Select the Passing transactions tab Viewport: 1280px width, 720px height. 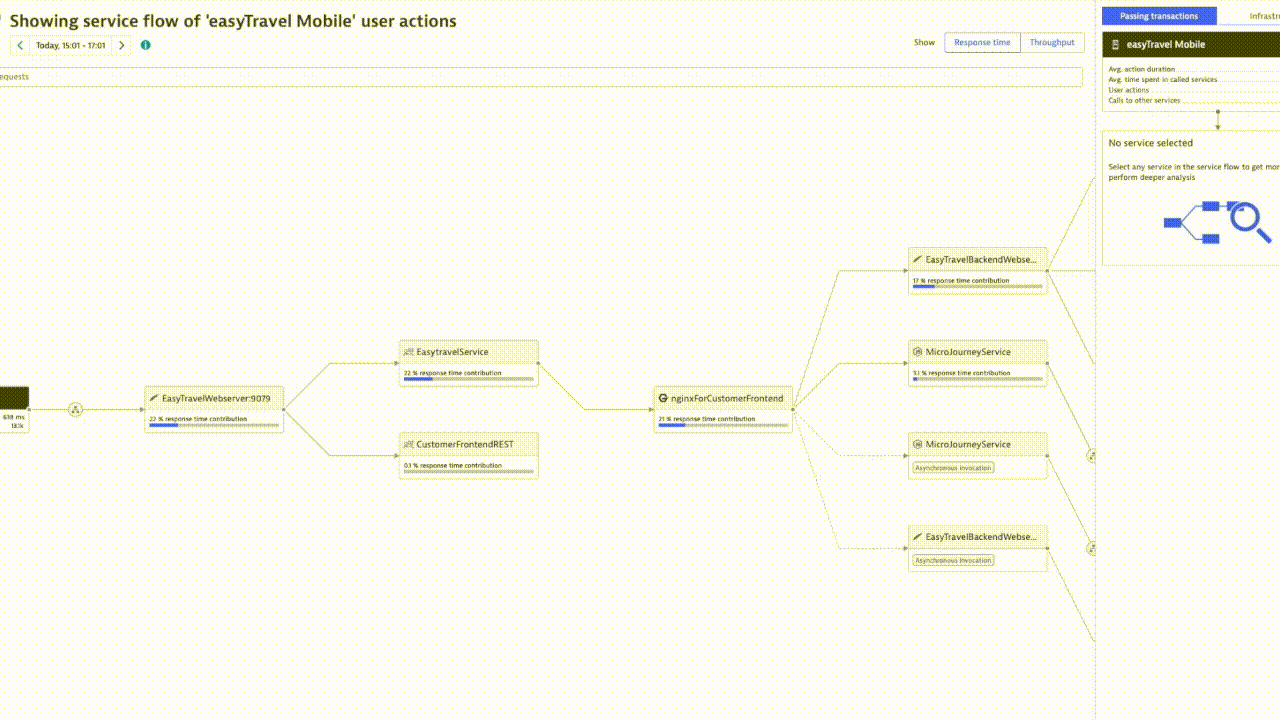1159,16
